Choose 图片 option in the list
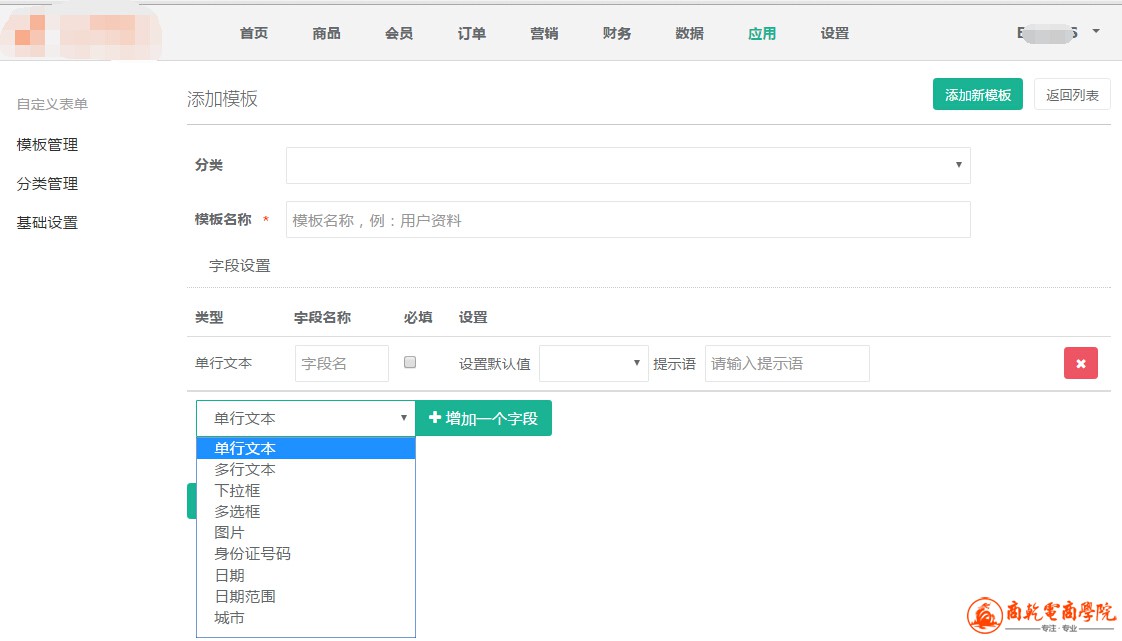 click(306, 533)
